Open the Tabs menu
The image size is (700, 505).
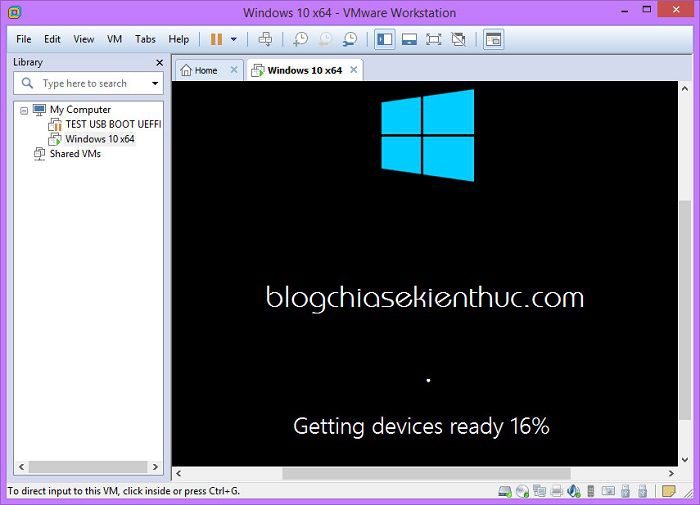click(x=145, y=39)
